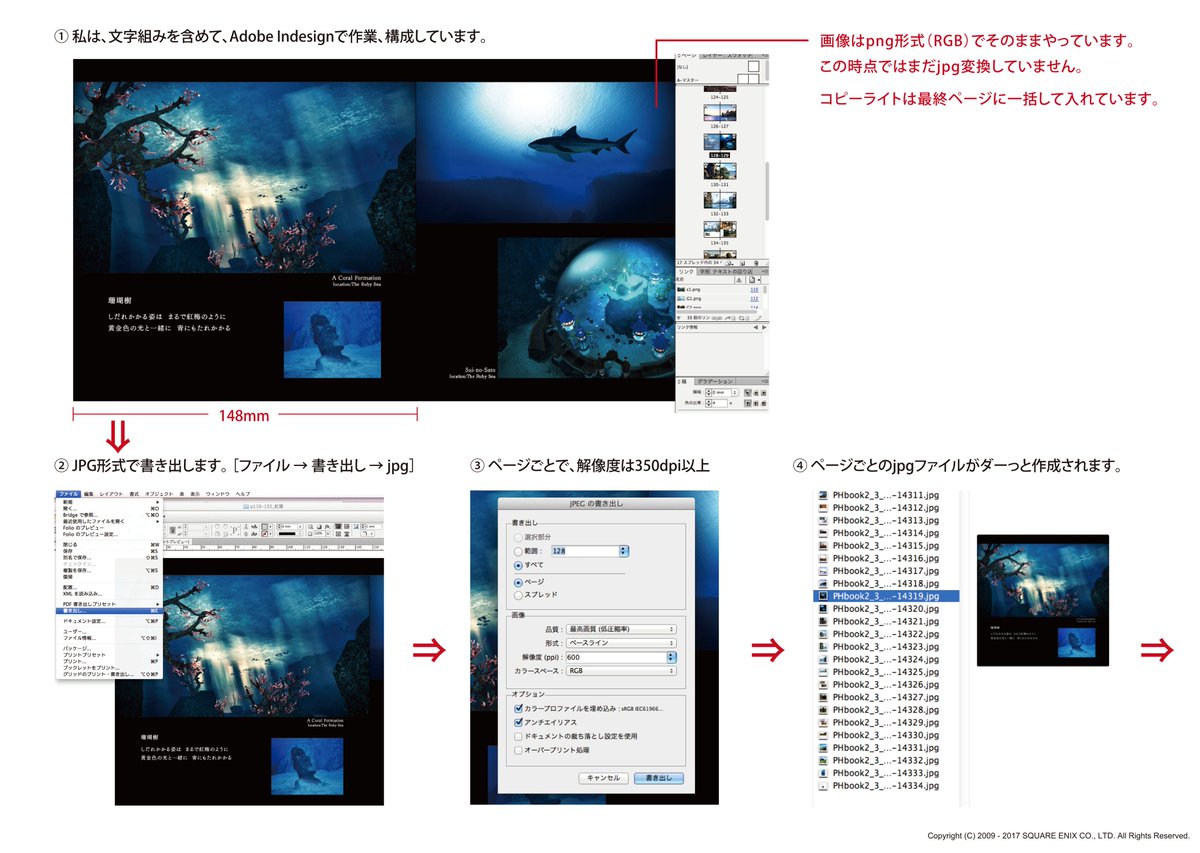Click the status column icon in Links panel header
The width and height of the screenshot is (1200, 853).
click(x=739, y=280)
